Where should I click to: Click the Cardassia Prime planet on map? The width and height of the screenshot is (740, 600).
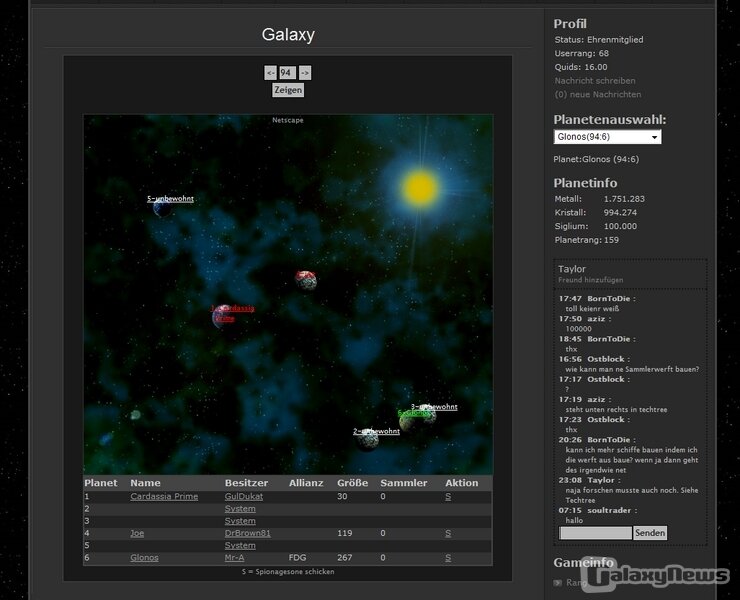(223, 317)
